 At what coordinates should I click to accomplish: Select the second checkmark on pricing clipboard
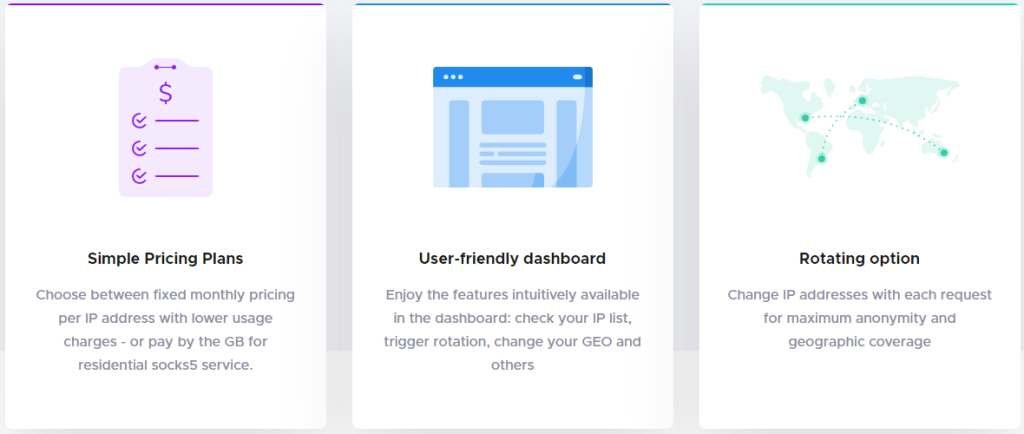tap(139, 148)
